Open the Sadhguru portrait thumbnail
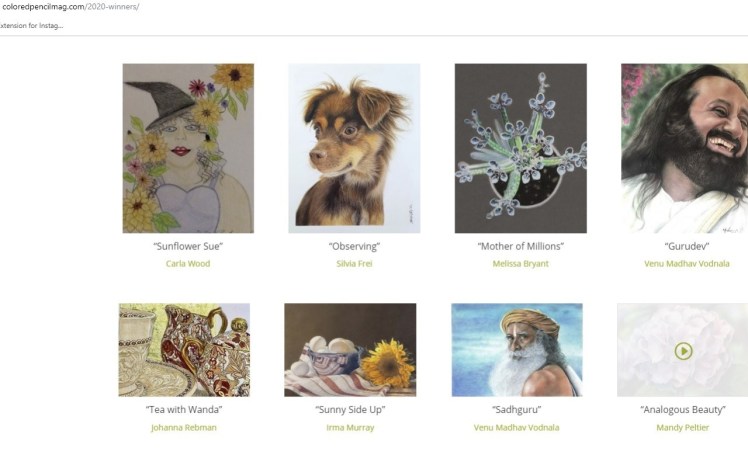Screen dimensions: 748x455 point(517,350)
